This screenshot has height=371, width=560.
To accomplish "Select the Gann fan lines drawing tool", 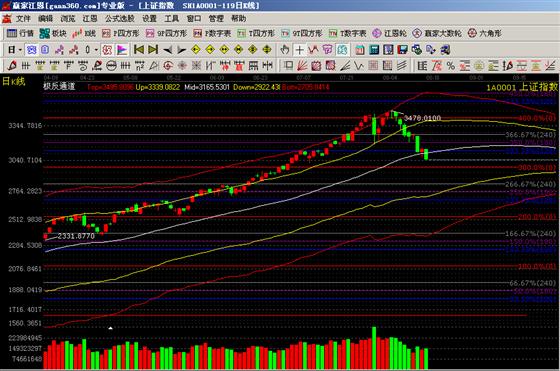I will (302, 66).
